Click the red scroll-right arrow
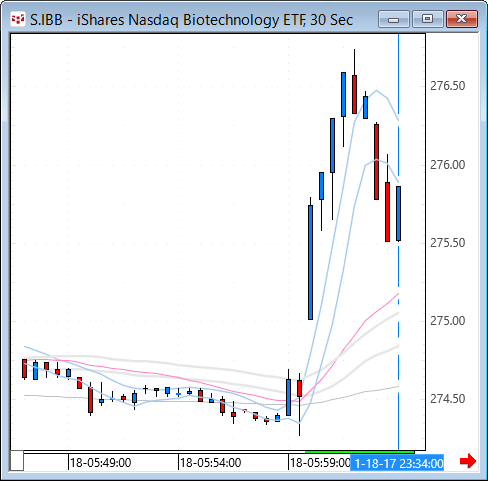Screen dimensions: 488x481 click(x=468, y=461)
